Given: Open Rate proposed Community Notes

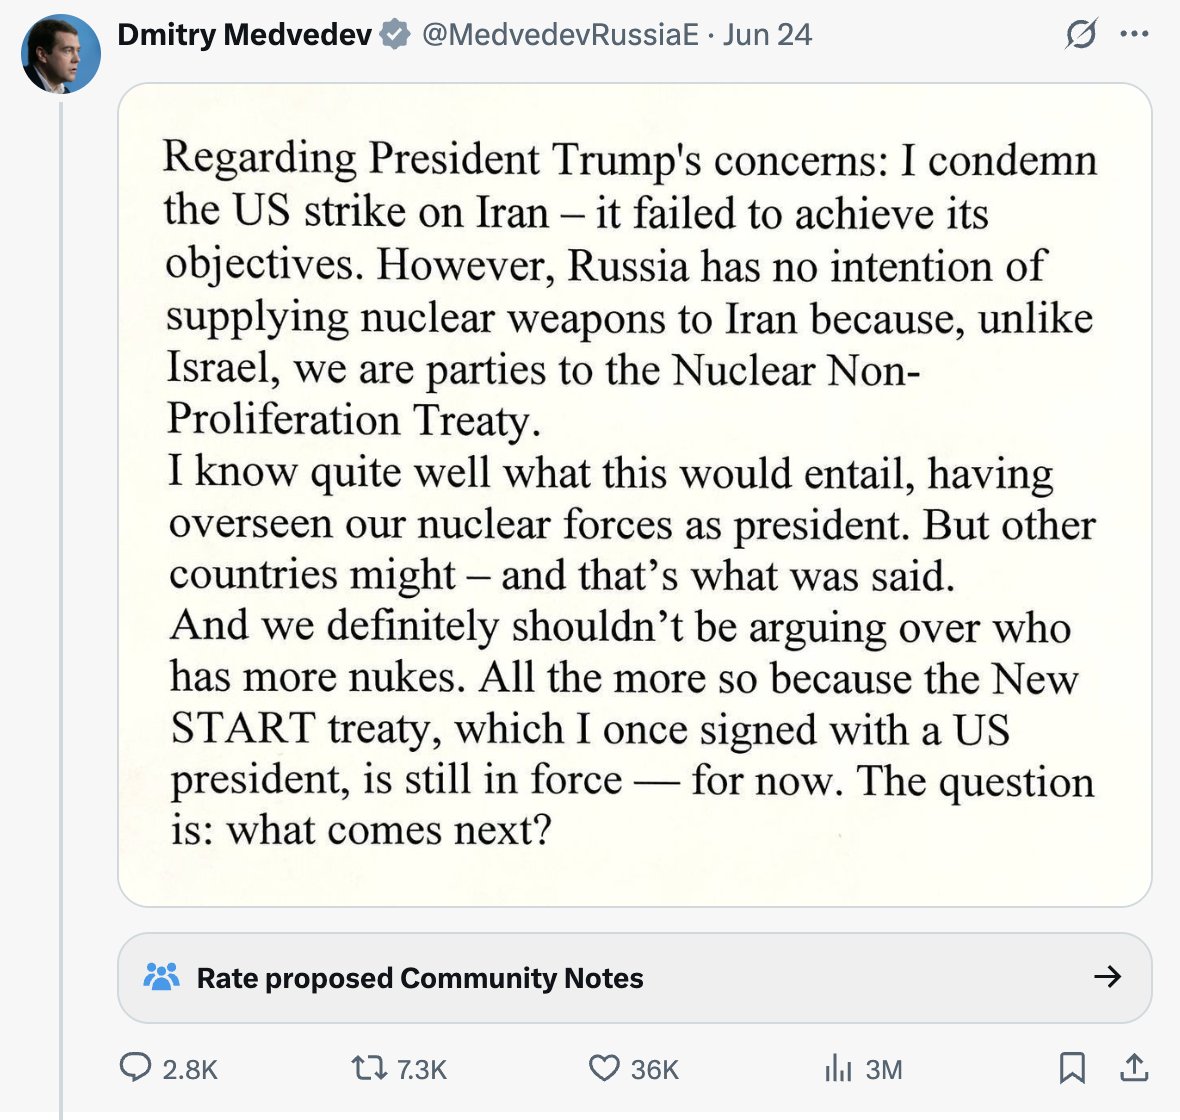Looking at the screenshot, I should [634, 978].
